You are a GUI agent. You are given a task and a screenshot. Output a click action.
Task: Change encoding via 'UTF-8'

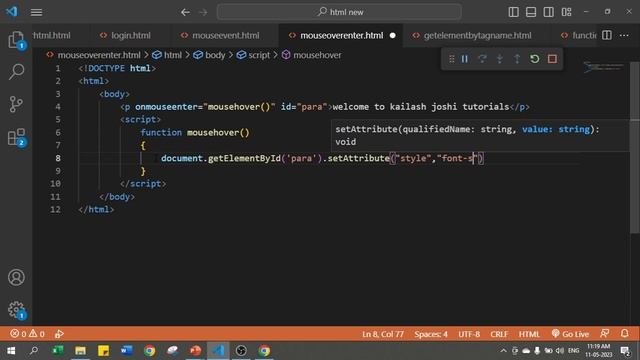click(469, 334)
